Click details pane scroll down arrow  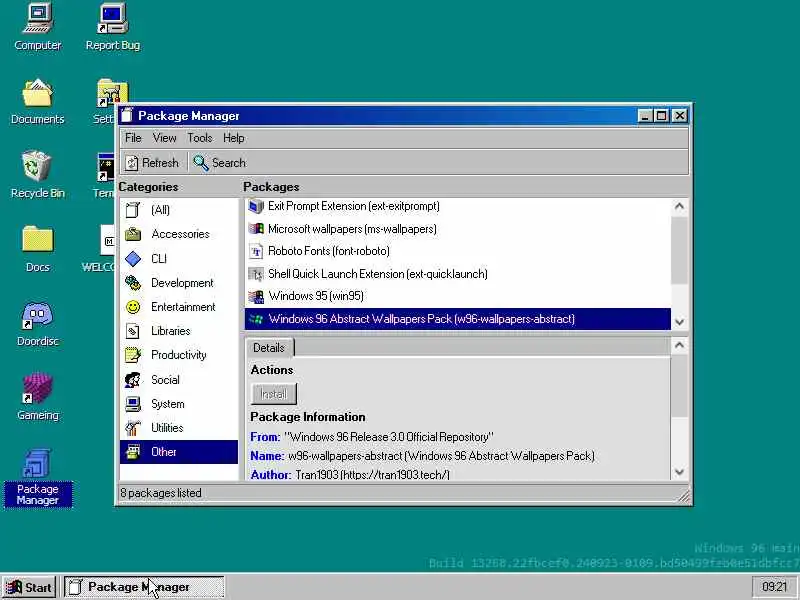tap(679, 472)
